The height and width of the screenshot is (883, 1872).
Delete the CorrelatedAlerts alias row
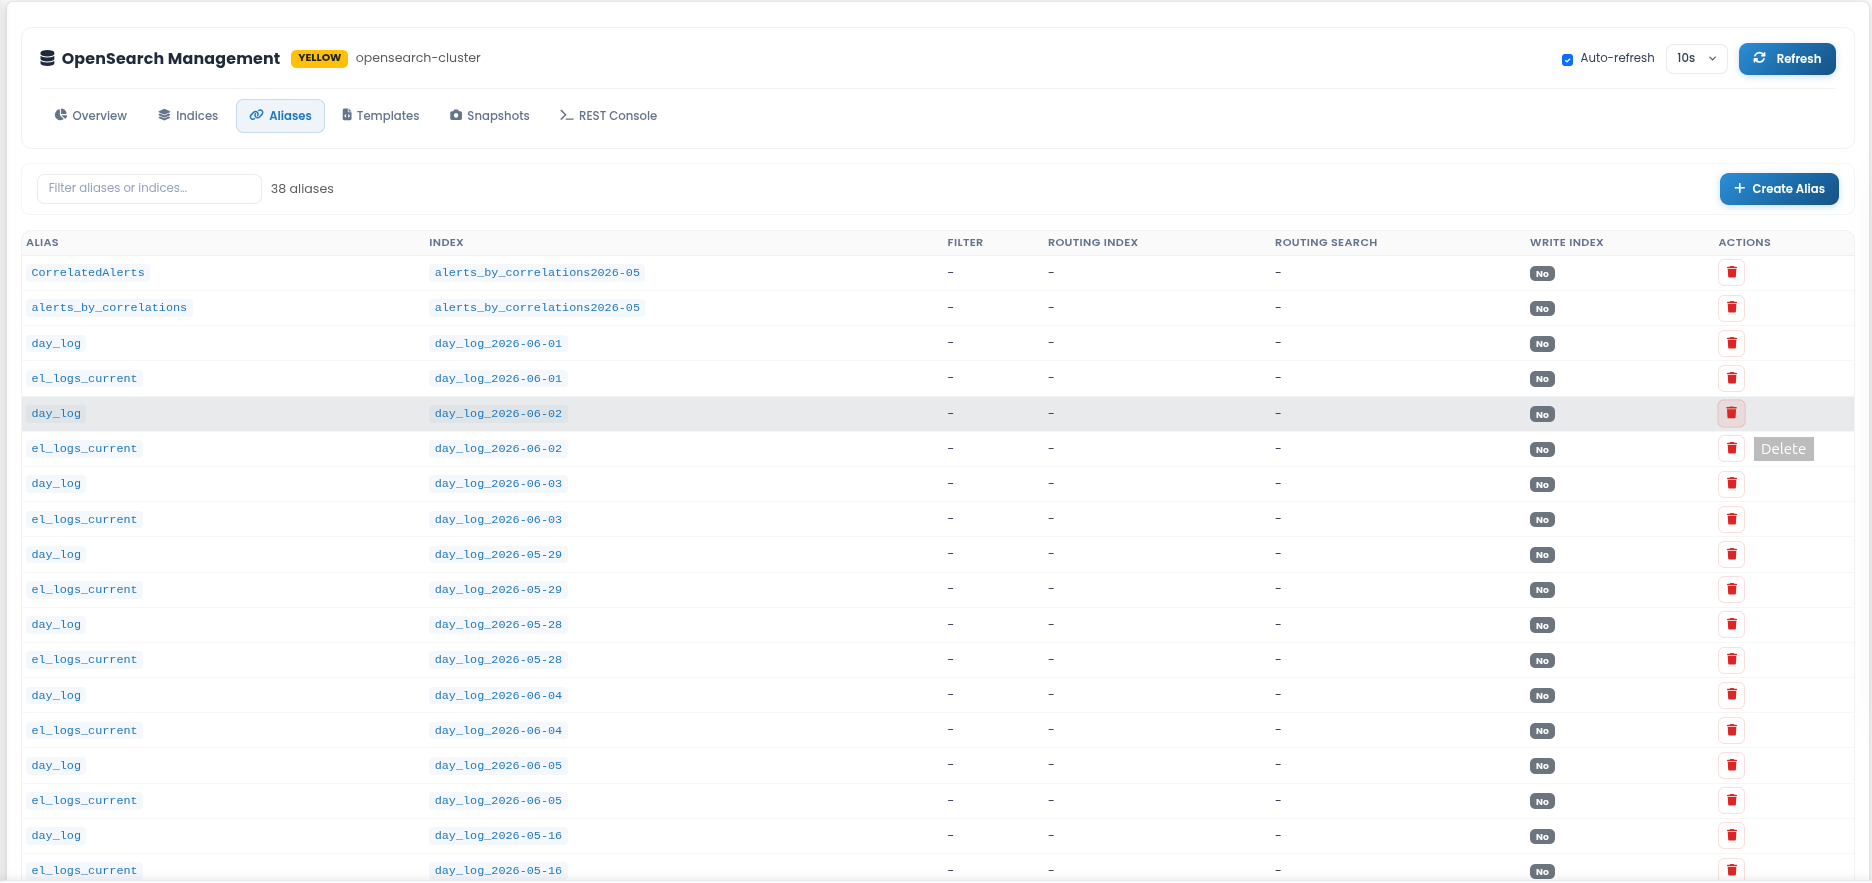click(x=1731, y=273)
